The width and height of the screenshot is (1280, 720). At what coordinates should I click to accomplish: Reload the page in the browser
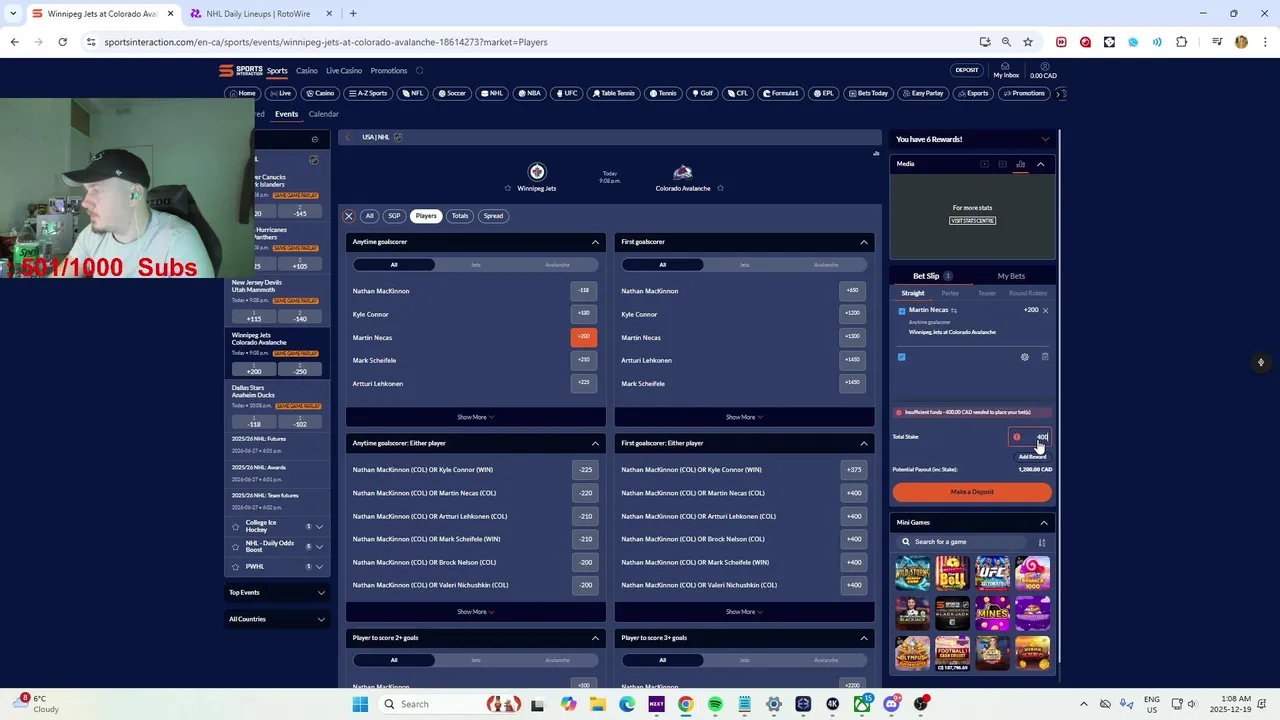point(62,42)
